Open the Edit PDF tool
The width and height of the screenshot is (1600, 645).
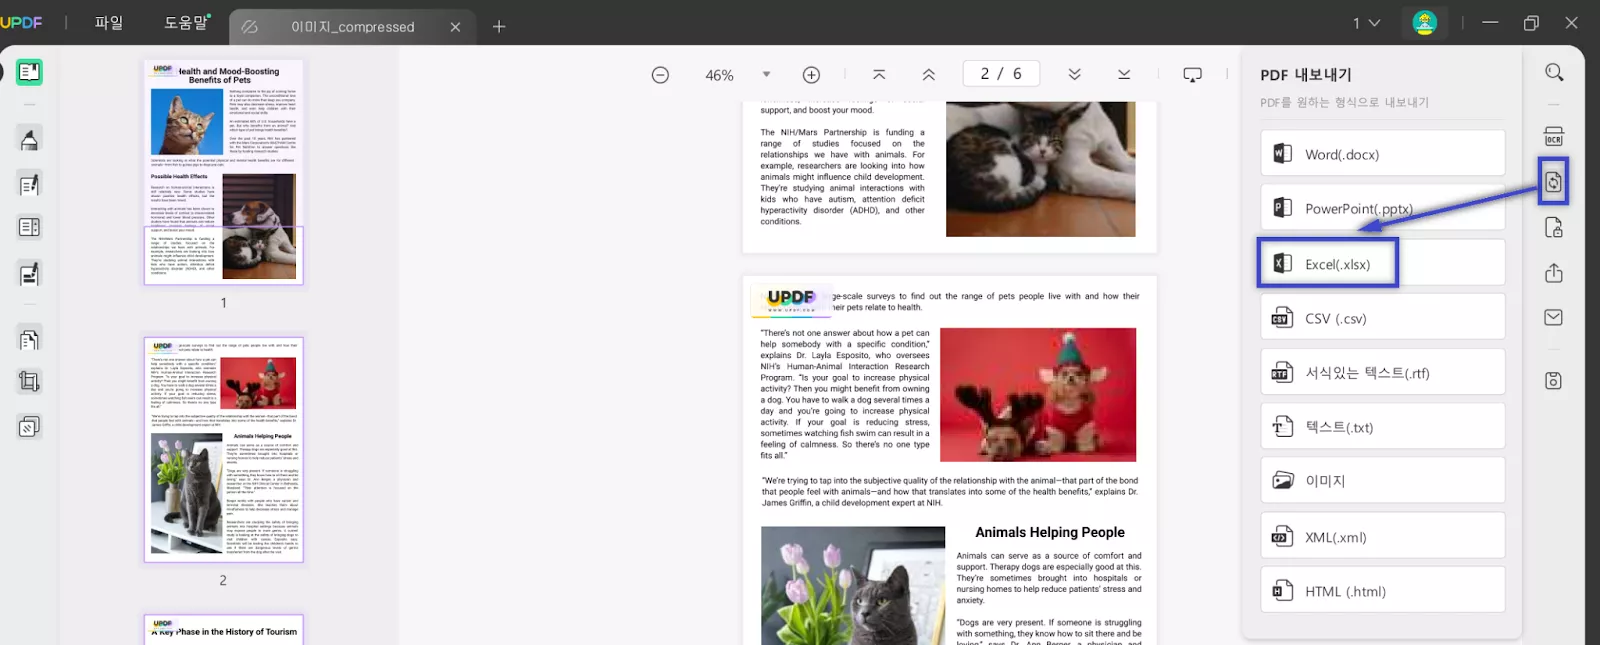pyautogui.click(x=29, y=184)
